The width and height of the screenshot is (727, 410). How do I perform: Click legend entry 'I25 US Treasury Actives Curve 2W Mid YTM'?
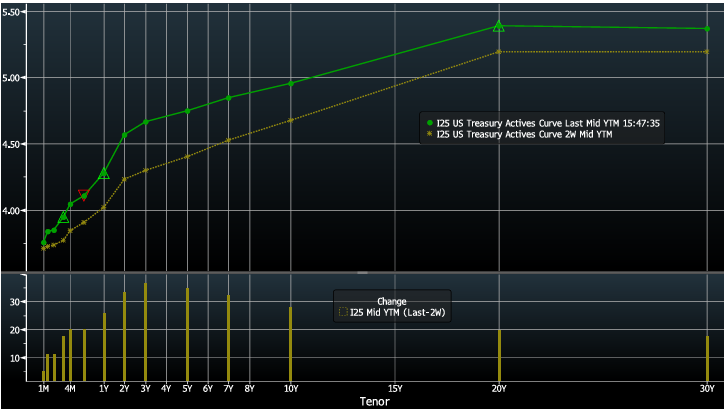click(524, 135)
